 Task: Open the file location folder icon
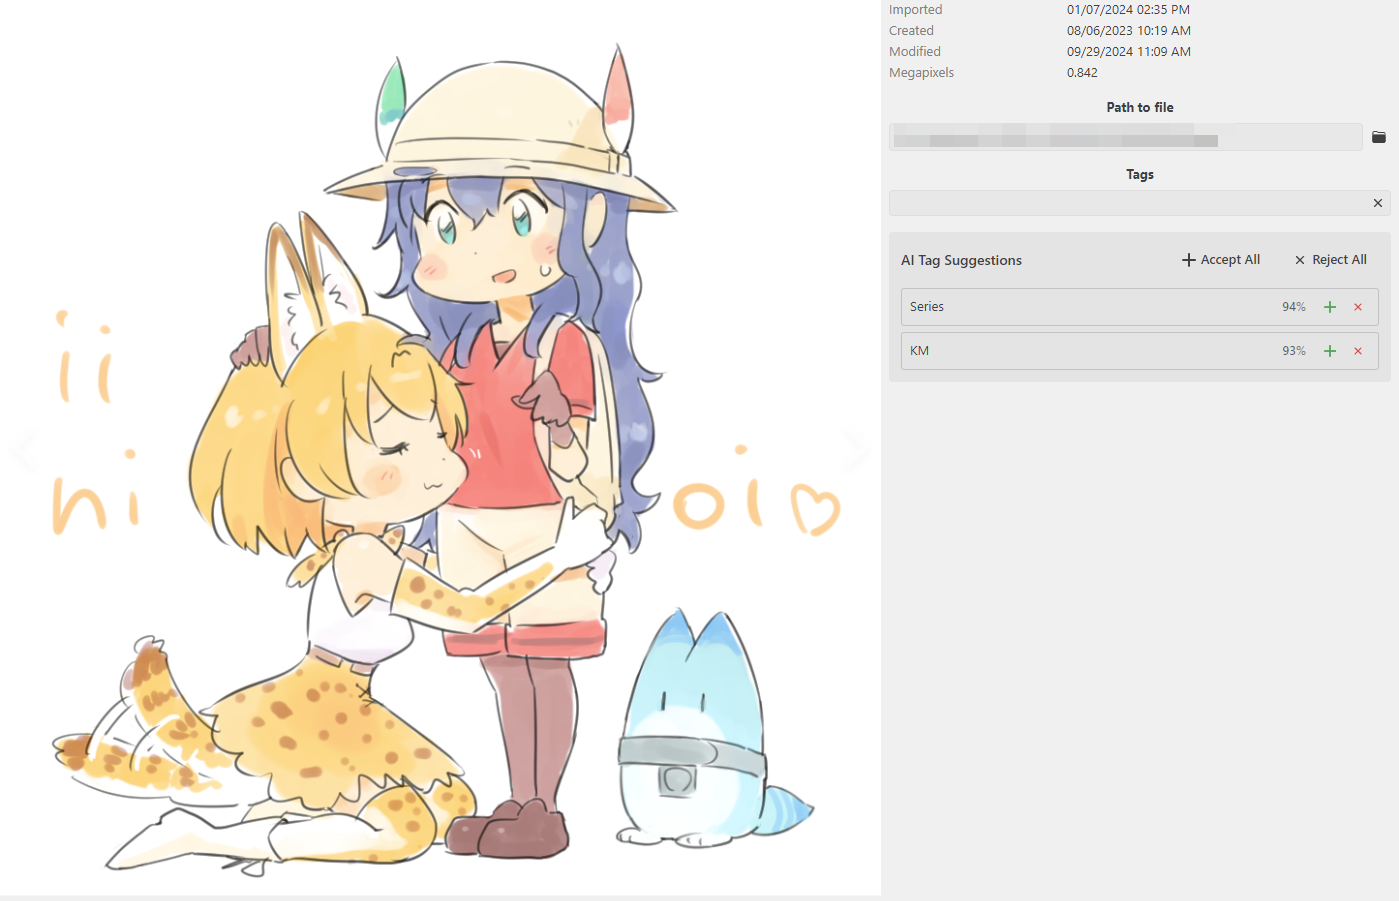tap(1379, 137)
